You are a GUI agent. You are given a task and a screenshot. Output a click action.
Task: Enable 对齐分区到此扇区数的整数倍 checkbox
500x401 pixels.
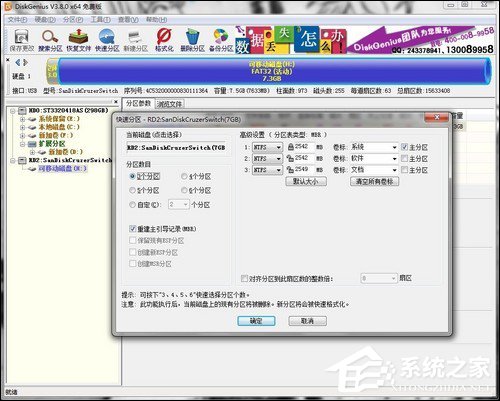(244, 278)
